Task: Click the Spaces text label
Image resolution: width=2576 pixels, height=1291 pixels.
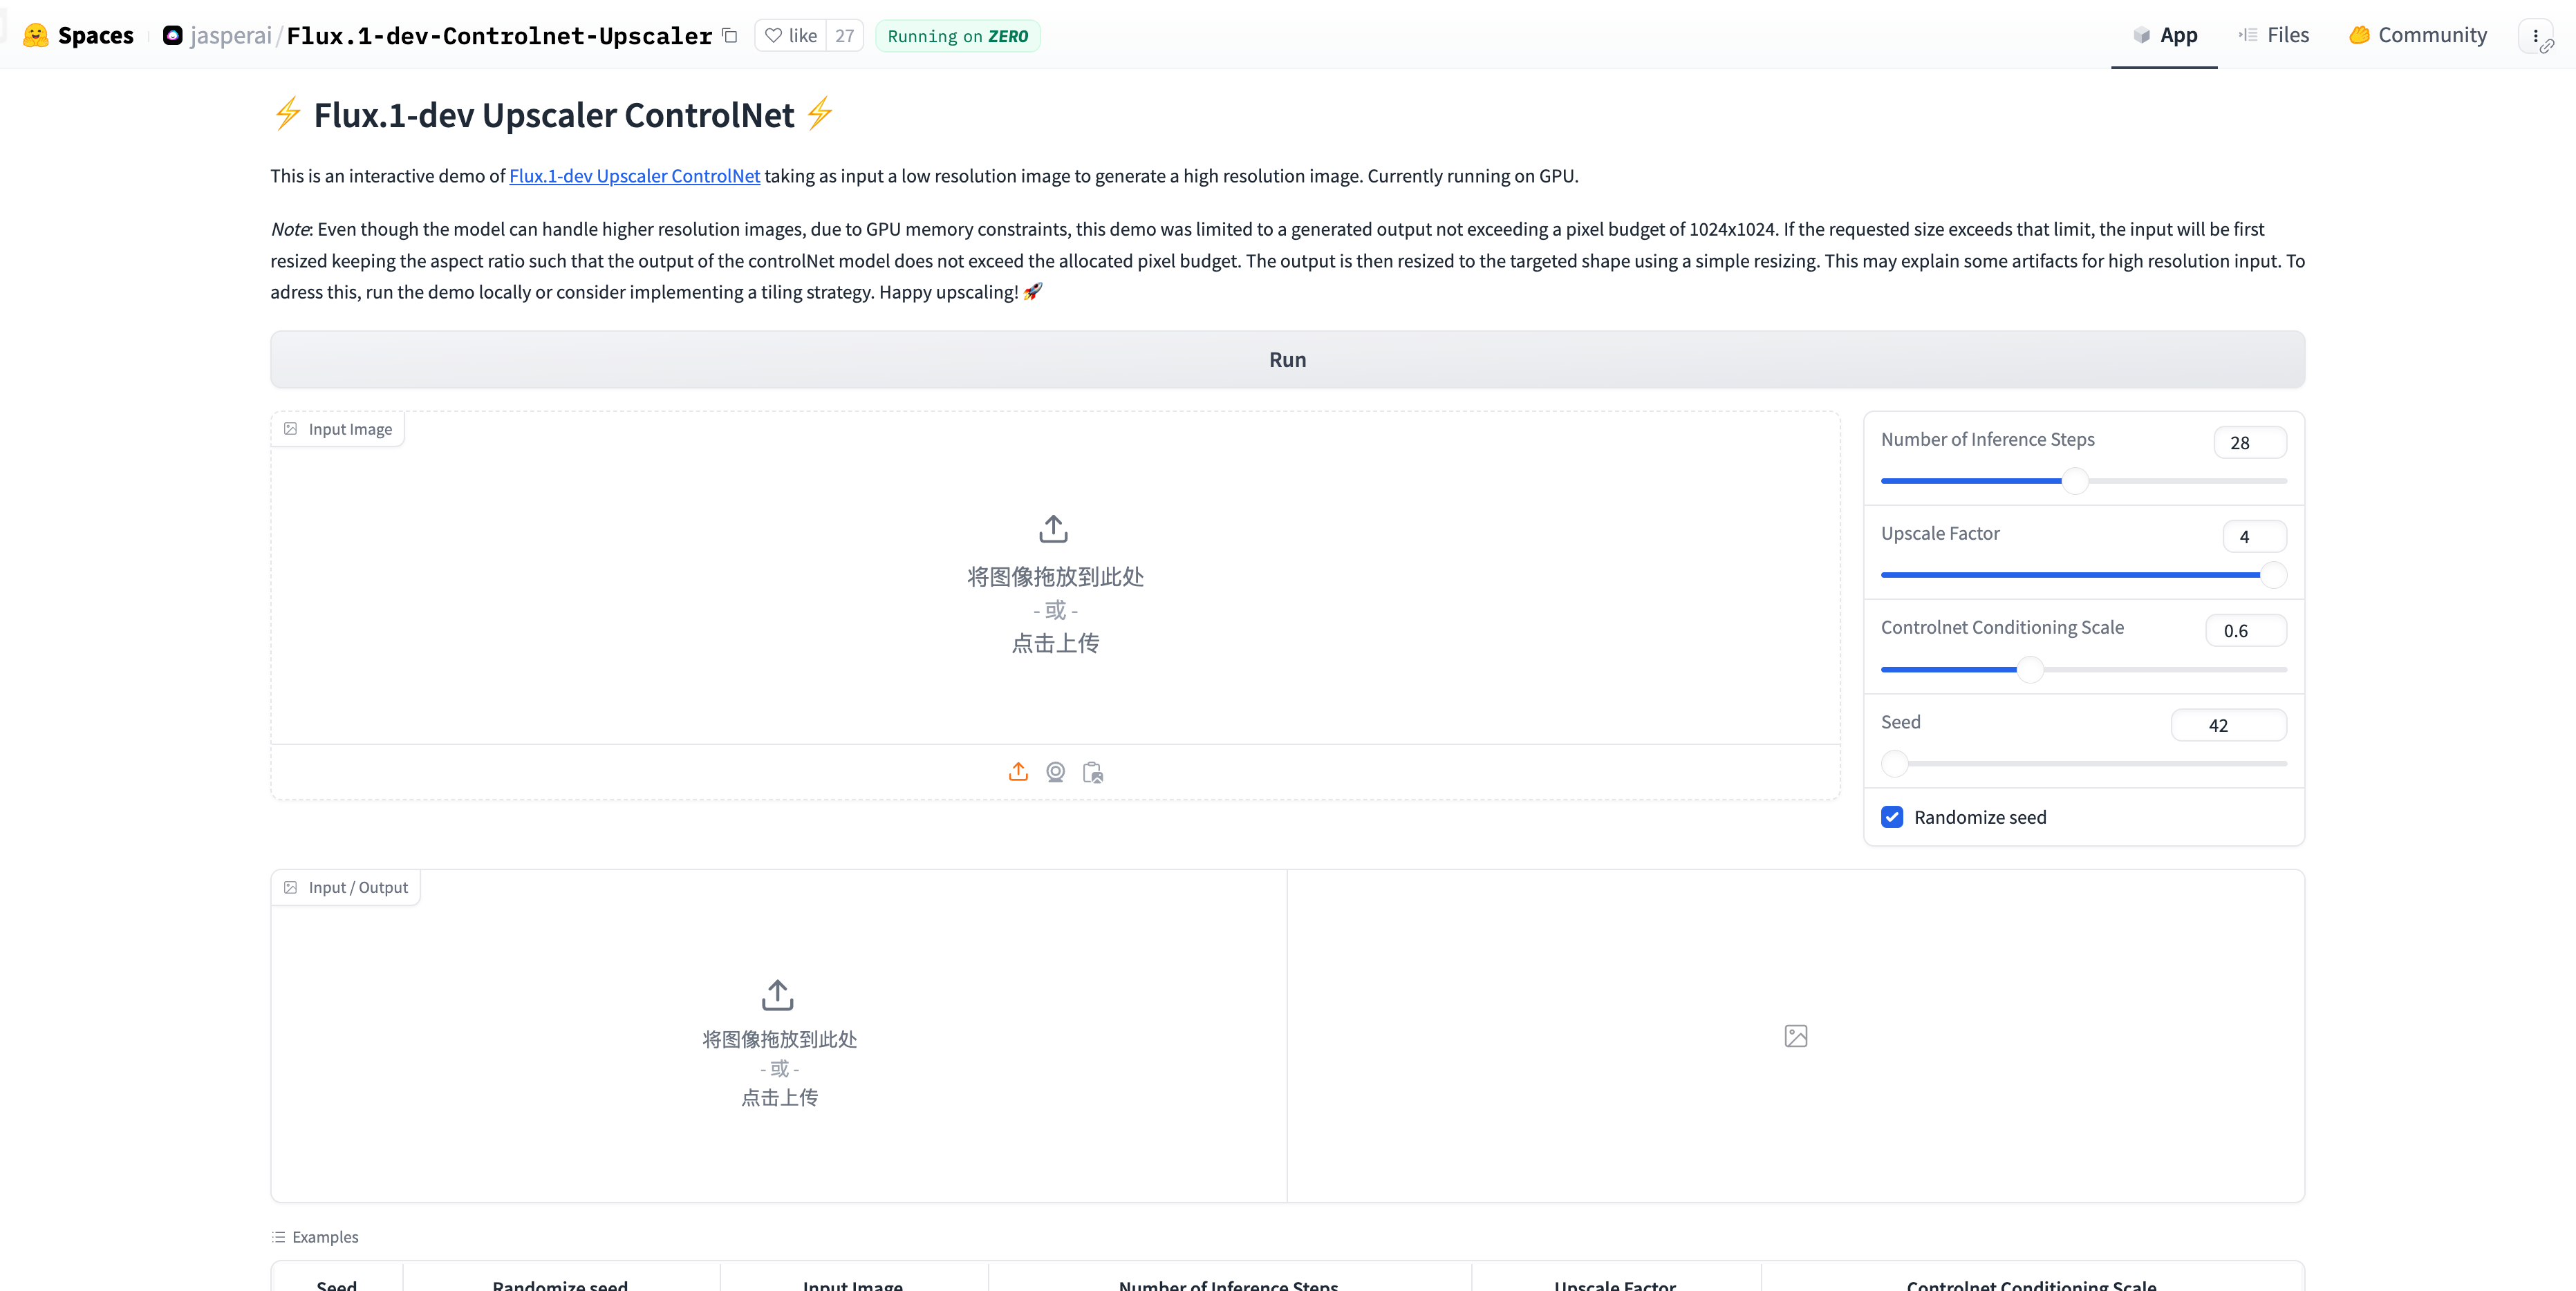Action: tap(96, 36)
